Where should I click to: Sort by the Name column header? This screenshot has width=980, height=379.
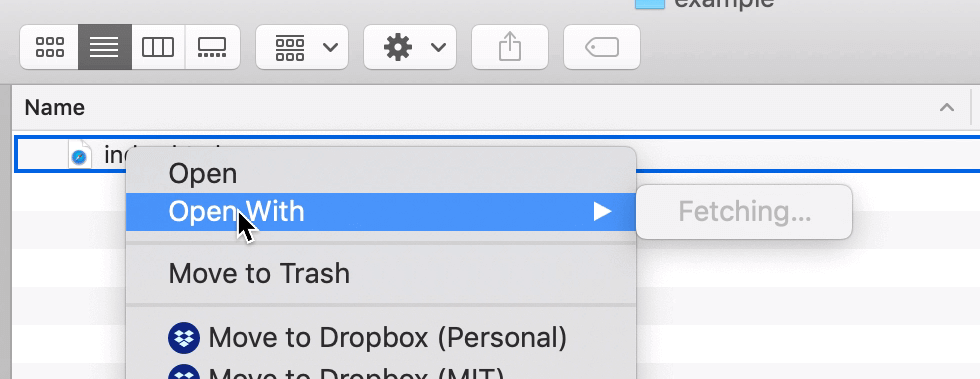55,108
